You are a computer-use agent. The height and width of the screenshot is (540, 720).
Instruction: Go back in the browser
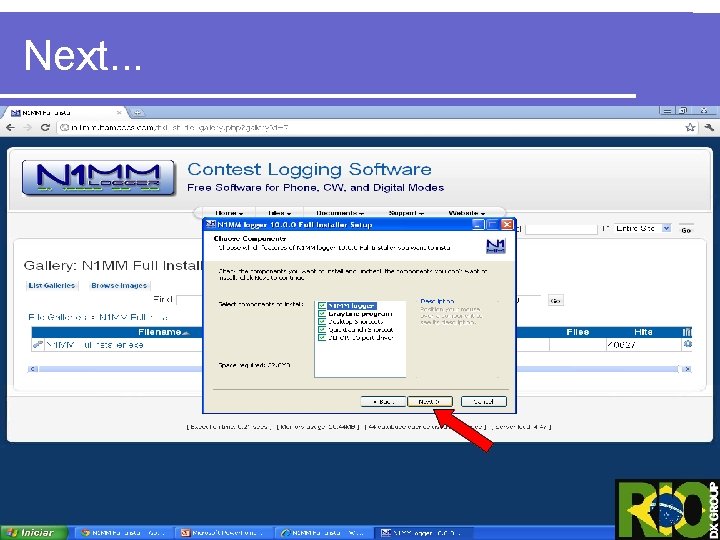11,127
